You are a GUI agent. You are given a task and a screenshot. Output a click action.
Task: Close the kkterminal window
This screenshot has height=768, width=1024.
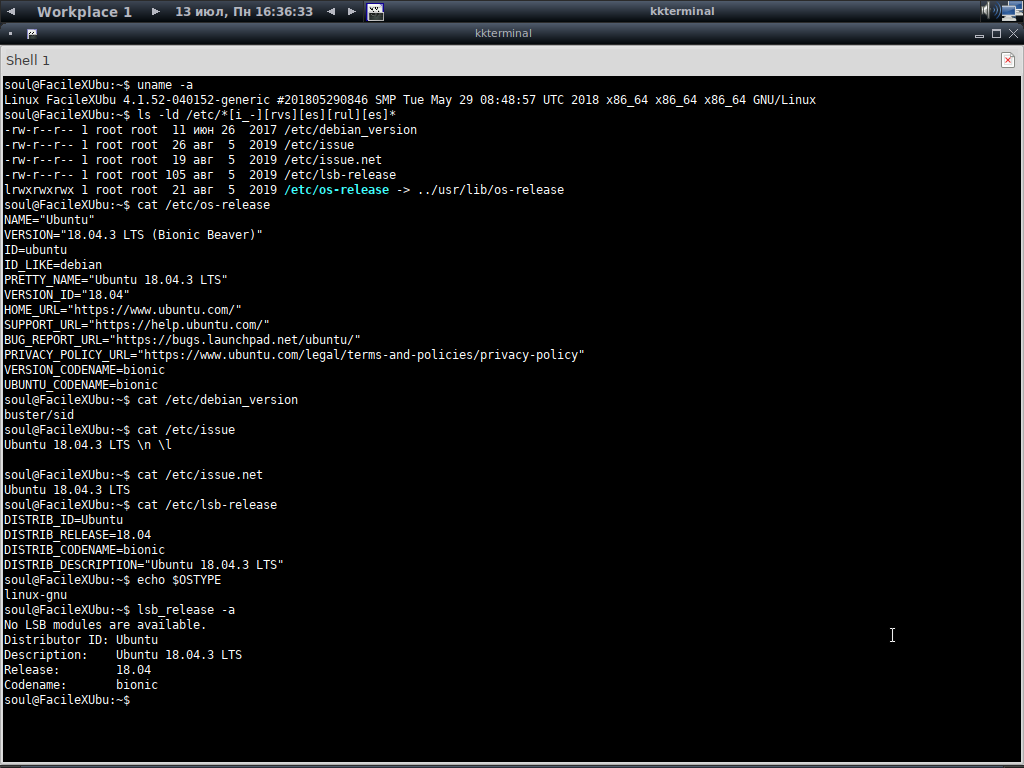pos(1014,33)
